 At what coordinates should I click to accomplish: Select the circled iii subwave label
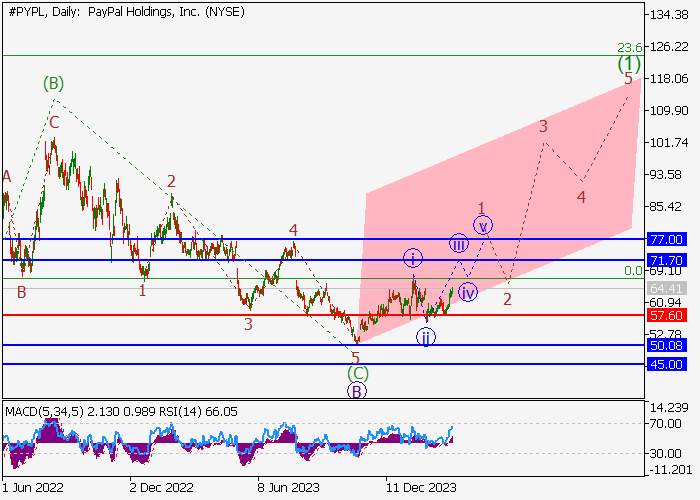[x=459, y=244]
